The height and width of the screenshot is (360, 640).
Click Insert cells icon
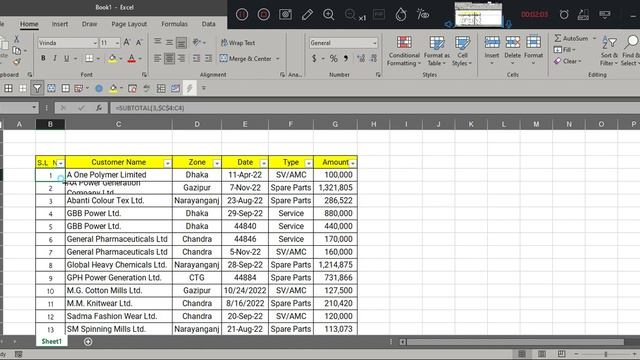point(492,42)
